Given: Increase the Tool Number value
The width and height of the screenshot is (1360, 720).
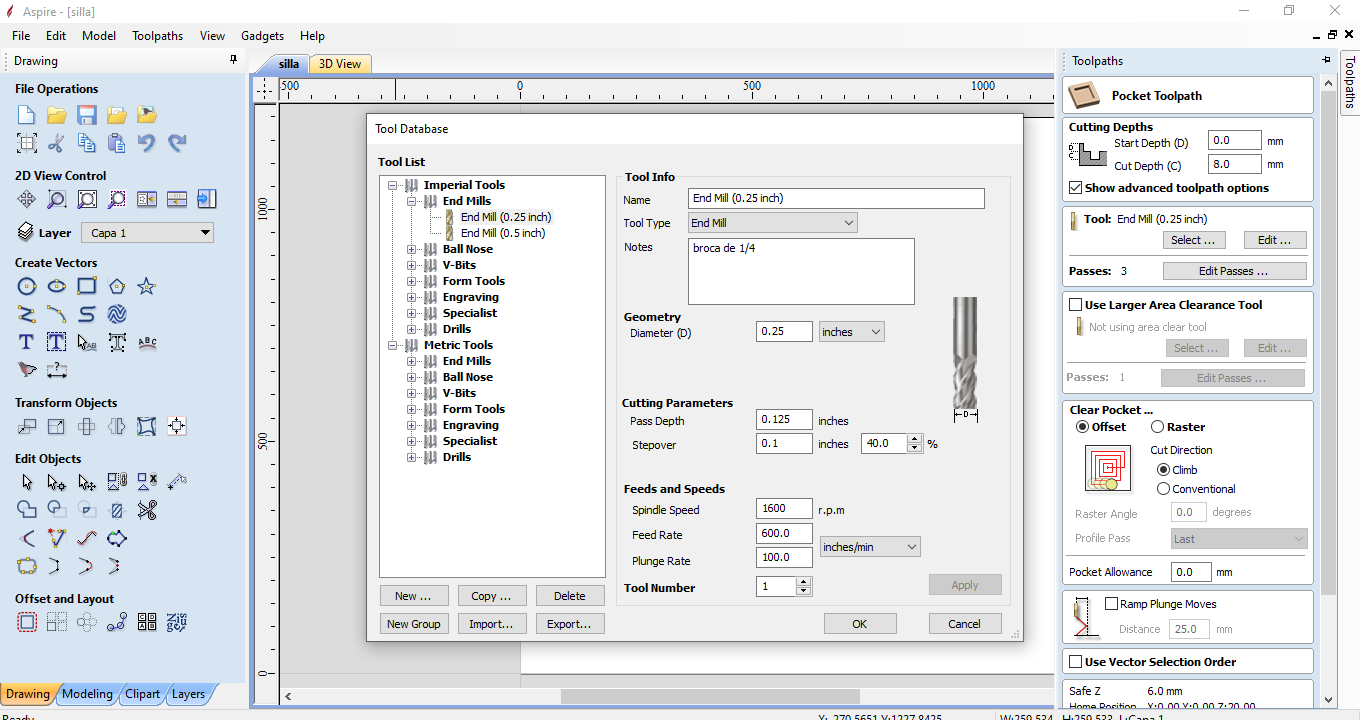Looking at the screenshot, I should pyautogui.click(x=804, y=583).
